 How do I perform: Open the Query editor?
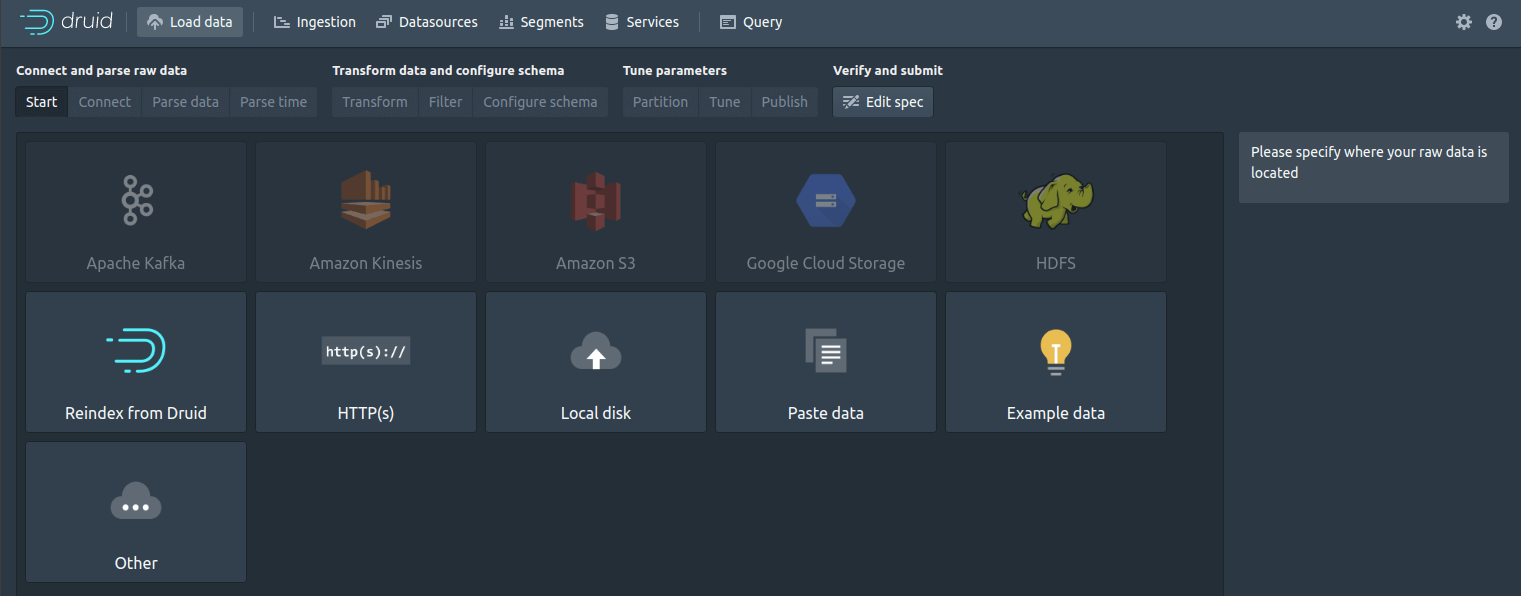[x=750, y=21]
